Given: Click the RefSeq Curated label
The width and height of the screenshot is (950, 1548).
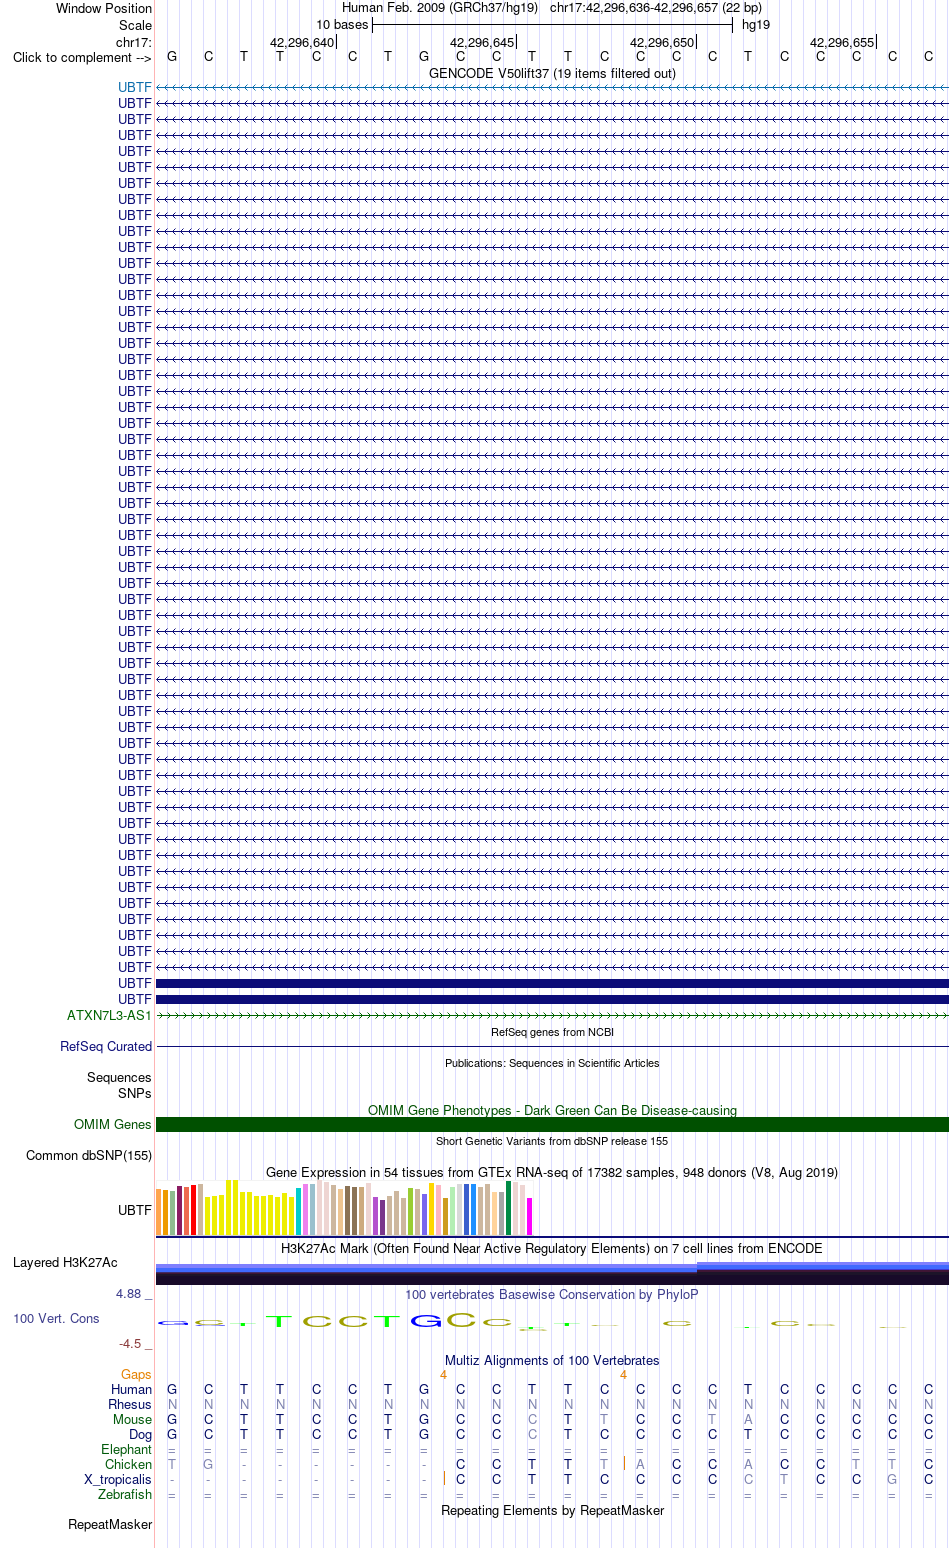Looking at the screenshot, I should (x=106, y=1046).
